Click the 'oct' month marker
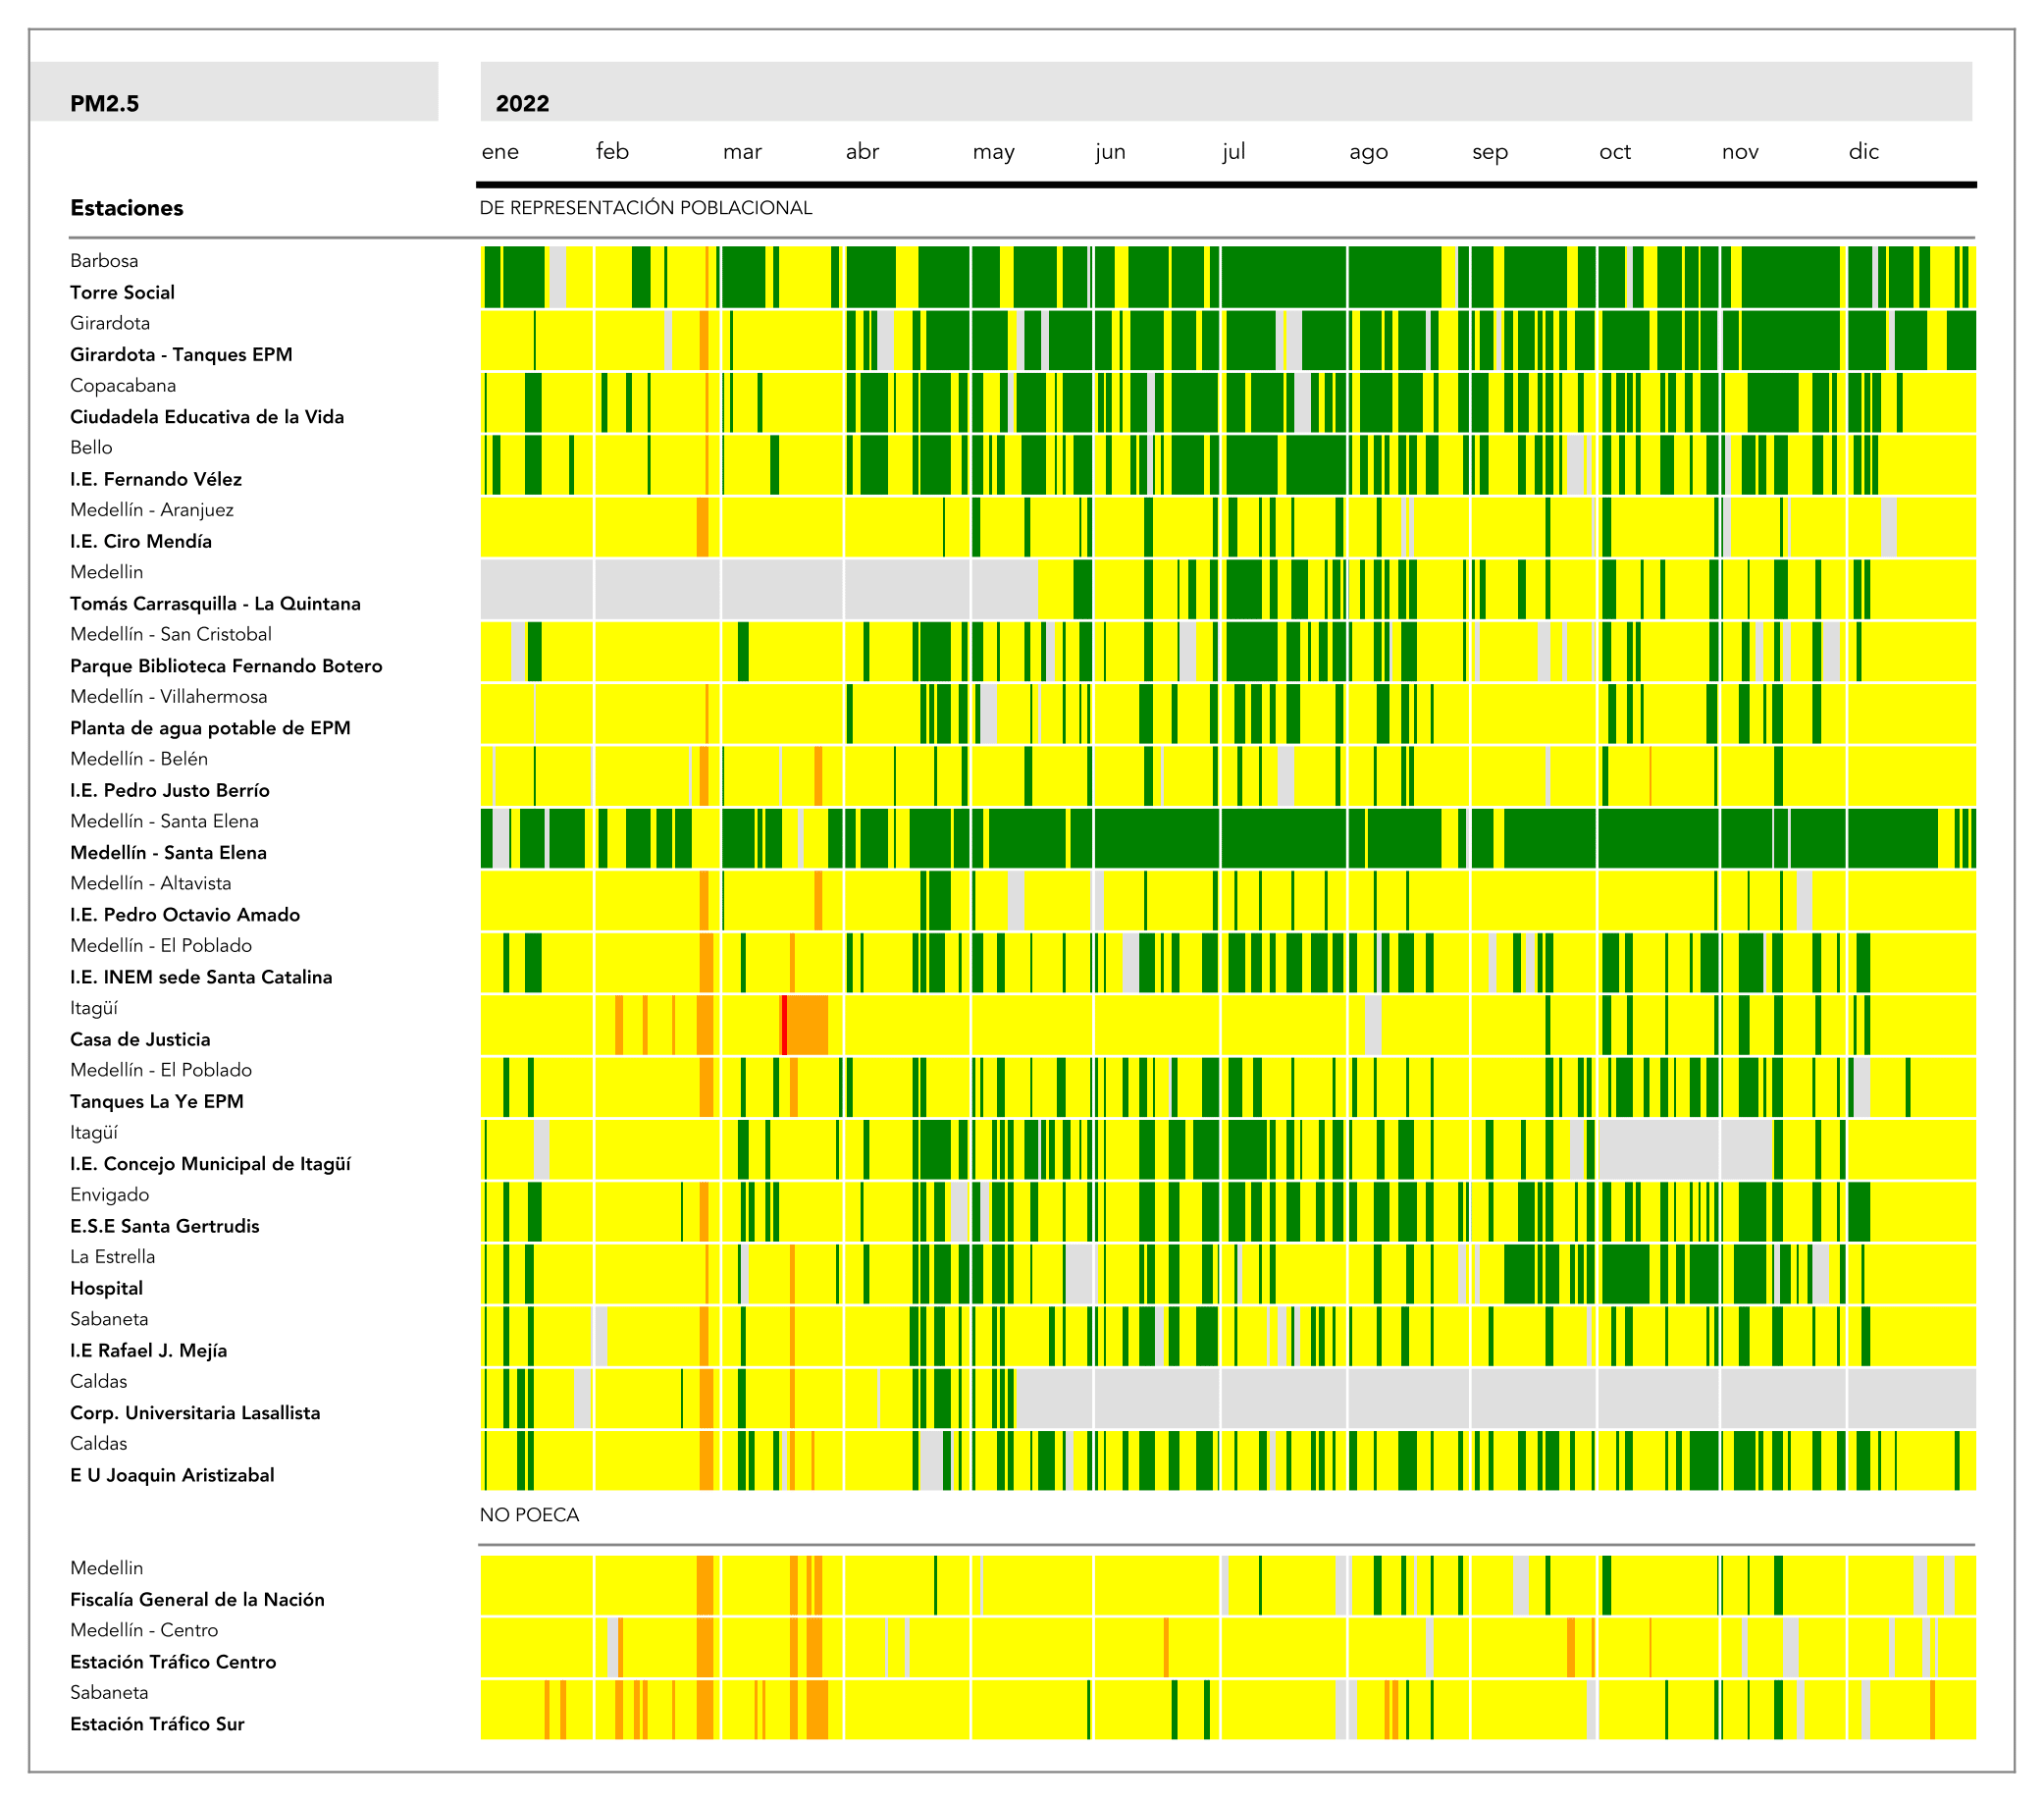This screenshot has width=2044, height=1802. point(1614,152)
